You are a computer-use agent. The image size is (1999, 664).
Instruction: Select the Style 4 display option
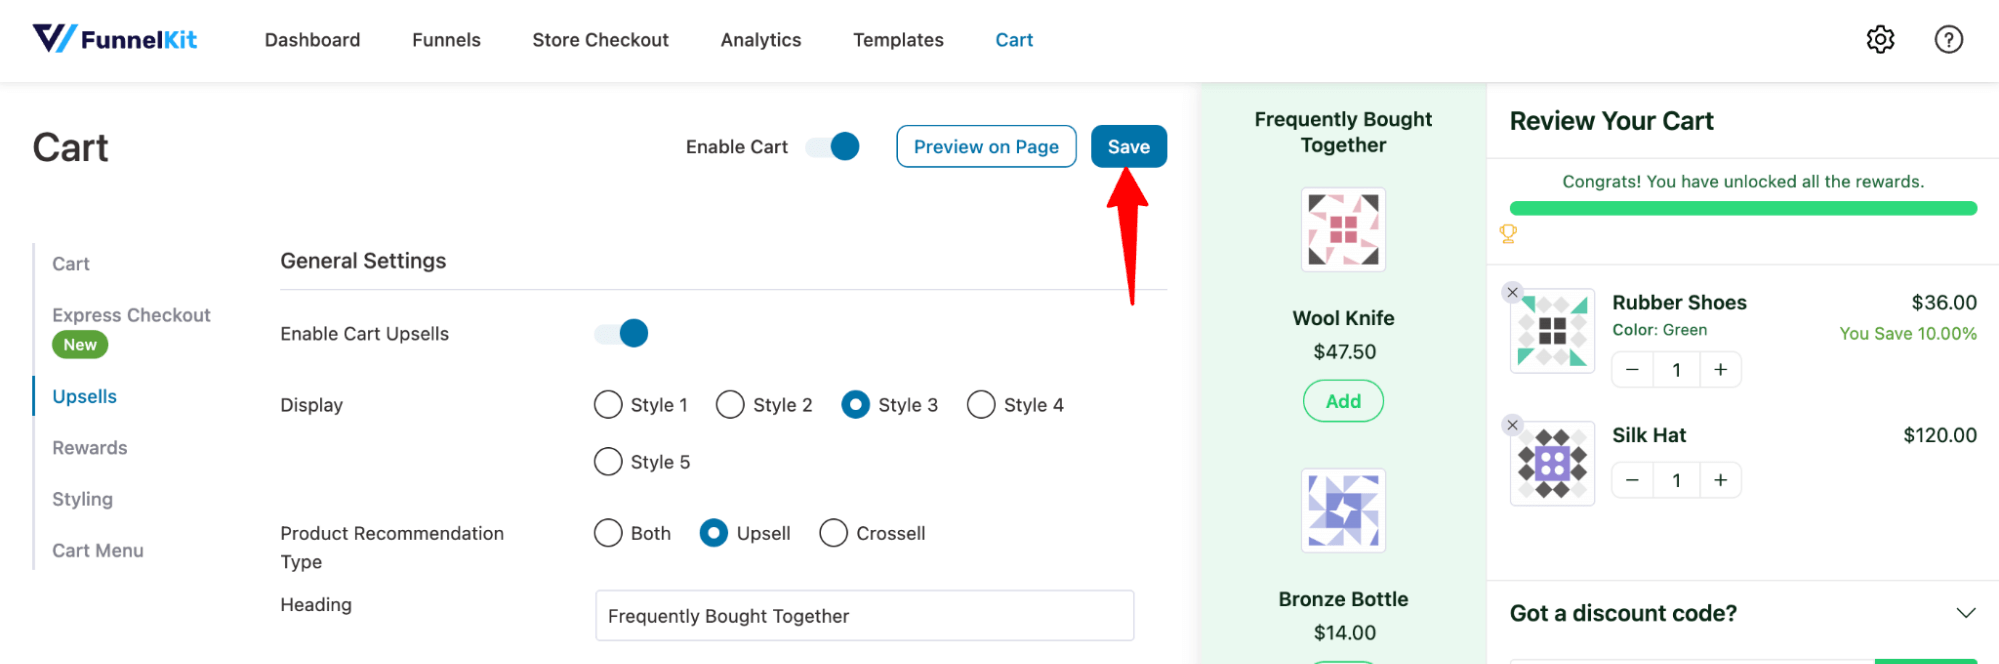1015,404
